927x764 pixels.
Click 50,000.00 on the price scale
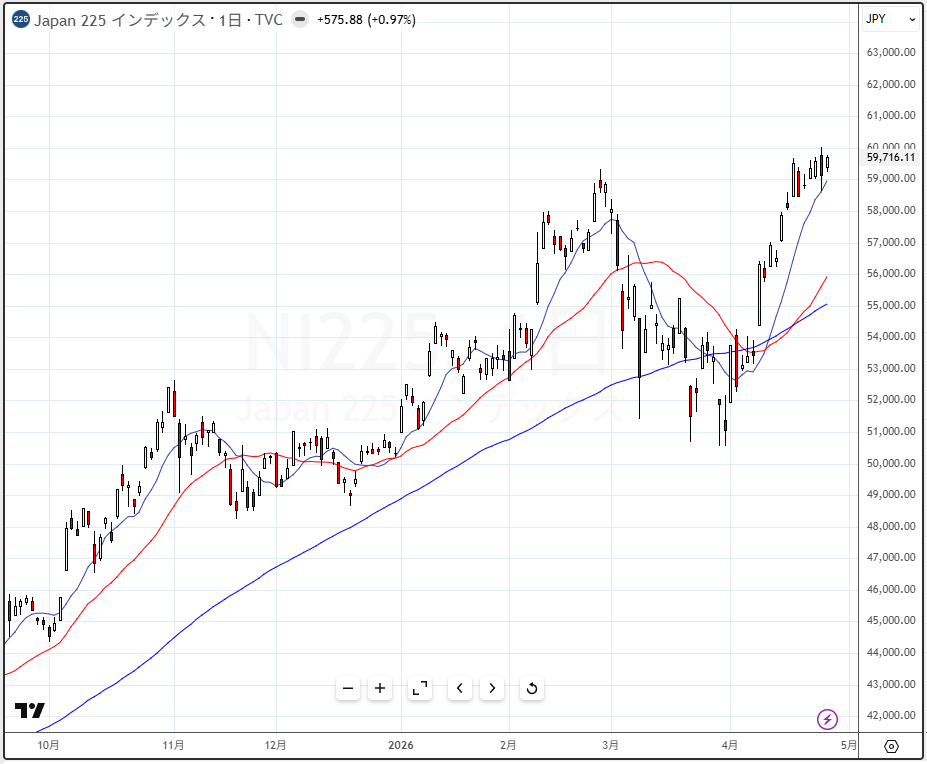[x=890, y=463]
